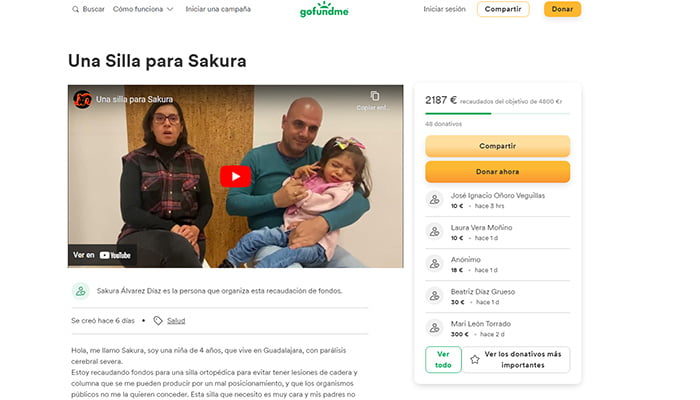Open the gofundme logo homepage
The width and height of the screenshot is (700, 400).
324,9
